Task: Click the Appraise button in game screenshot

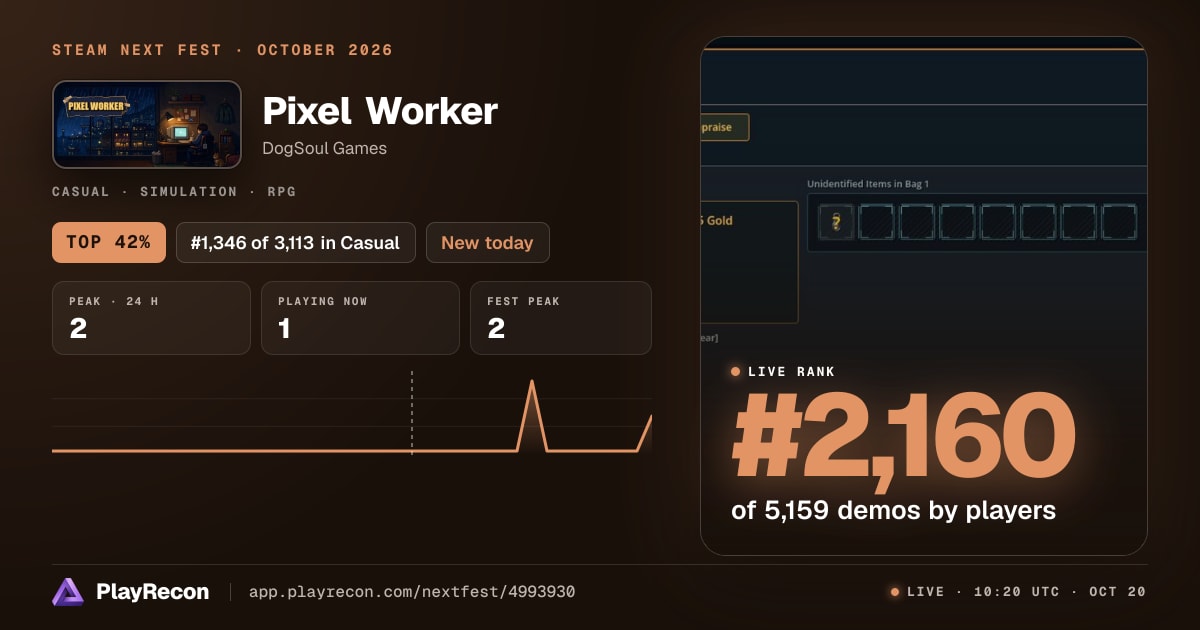Action: click(724, 128)
